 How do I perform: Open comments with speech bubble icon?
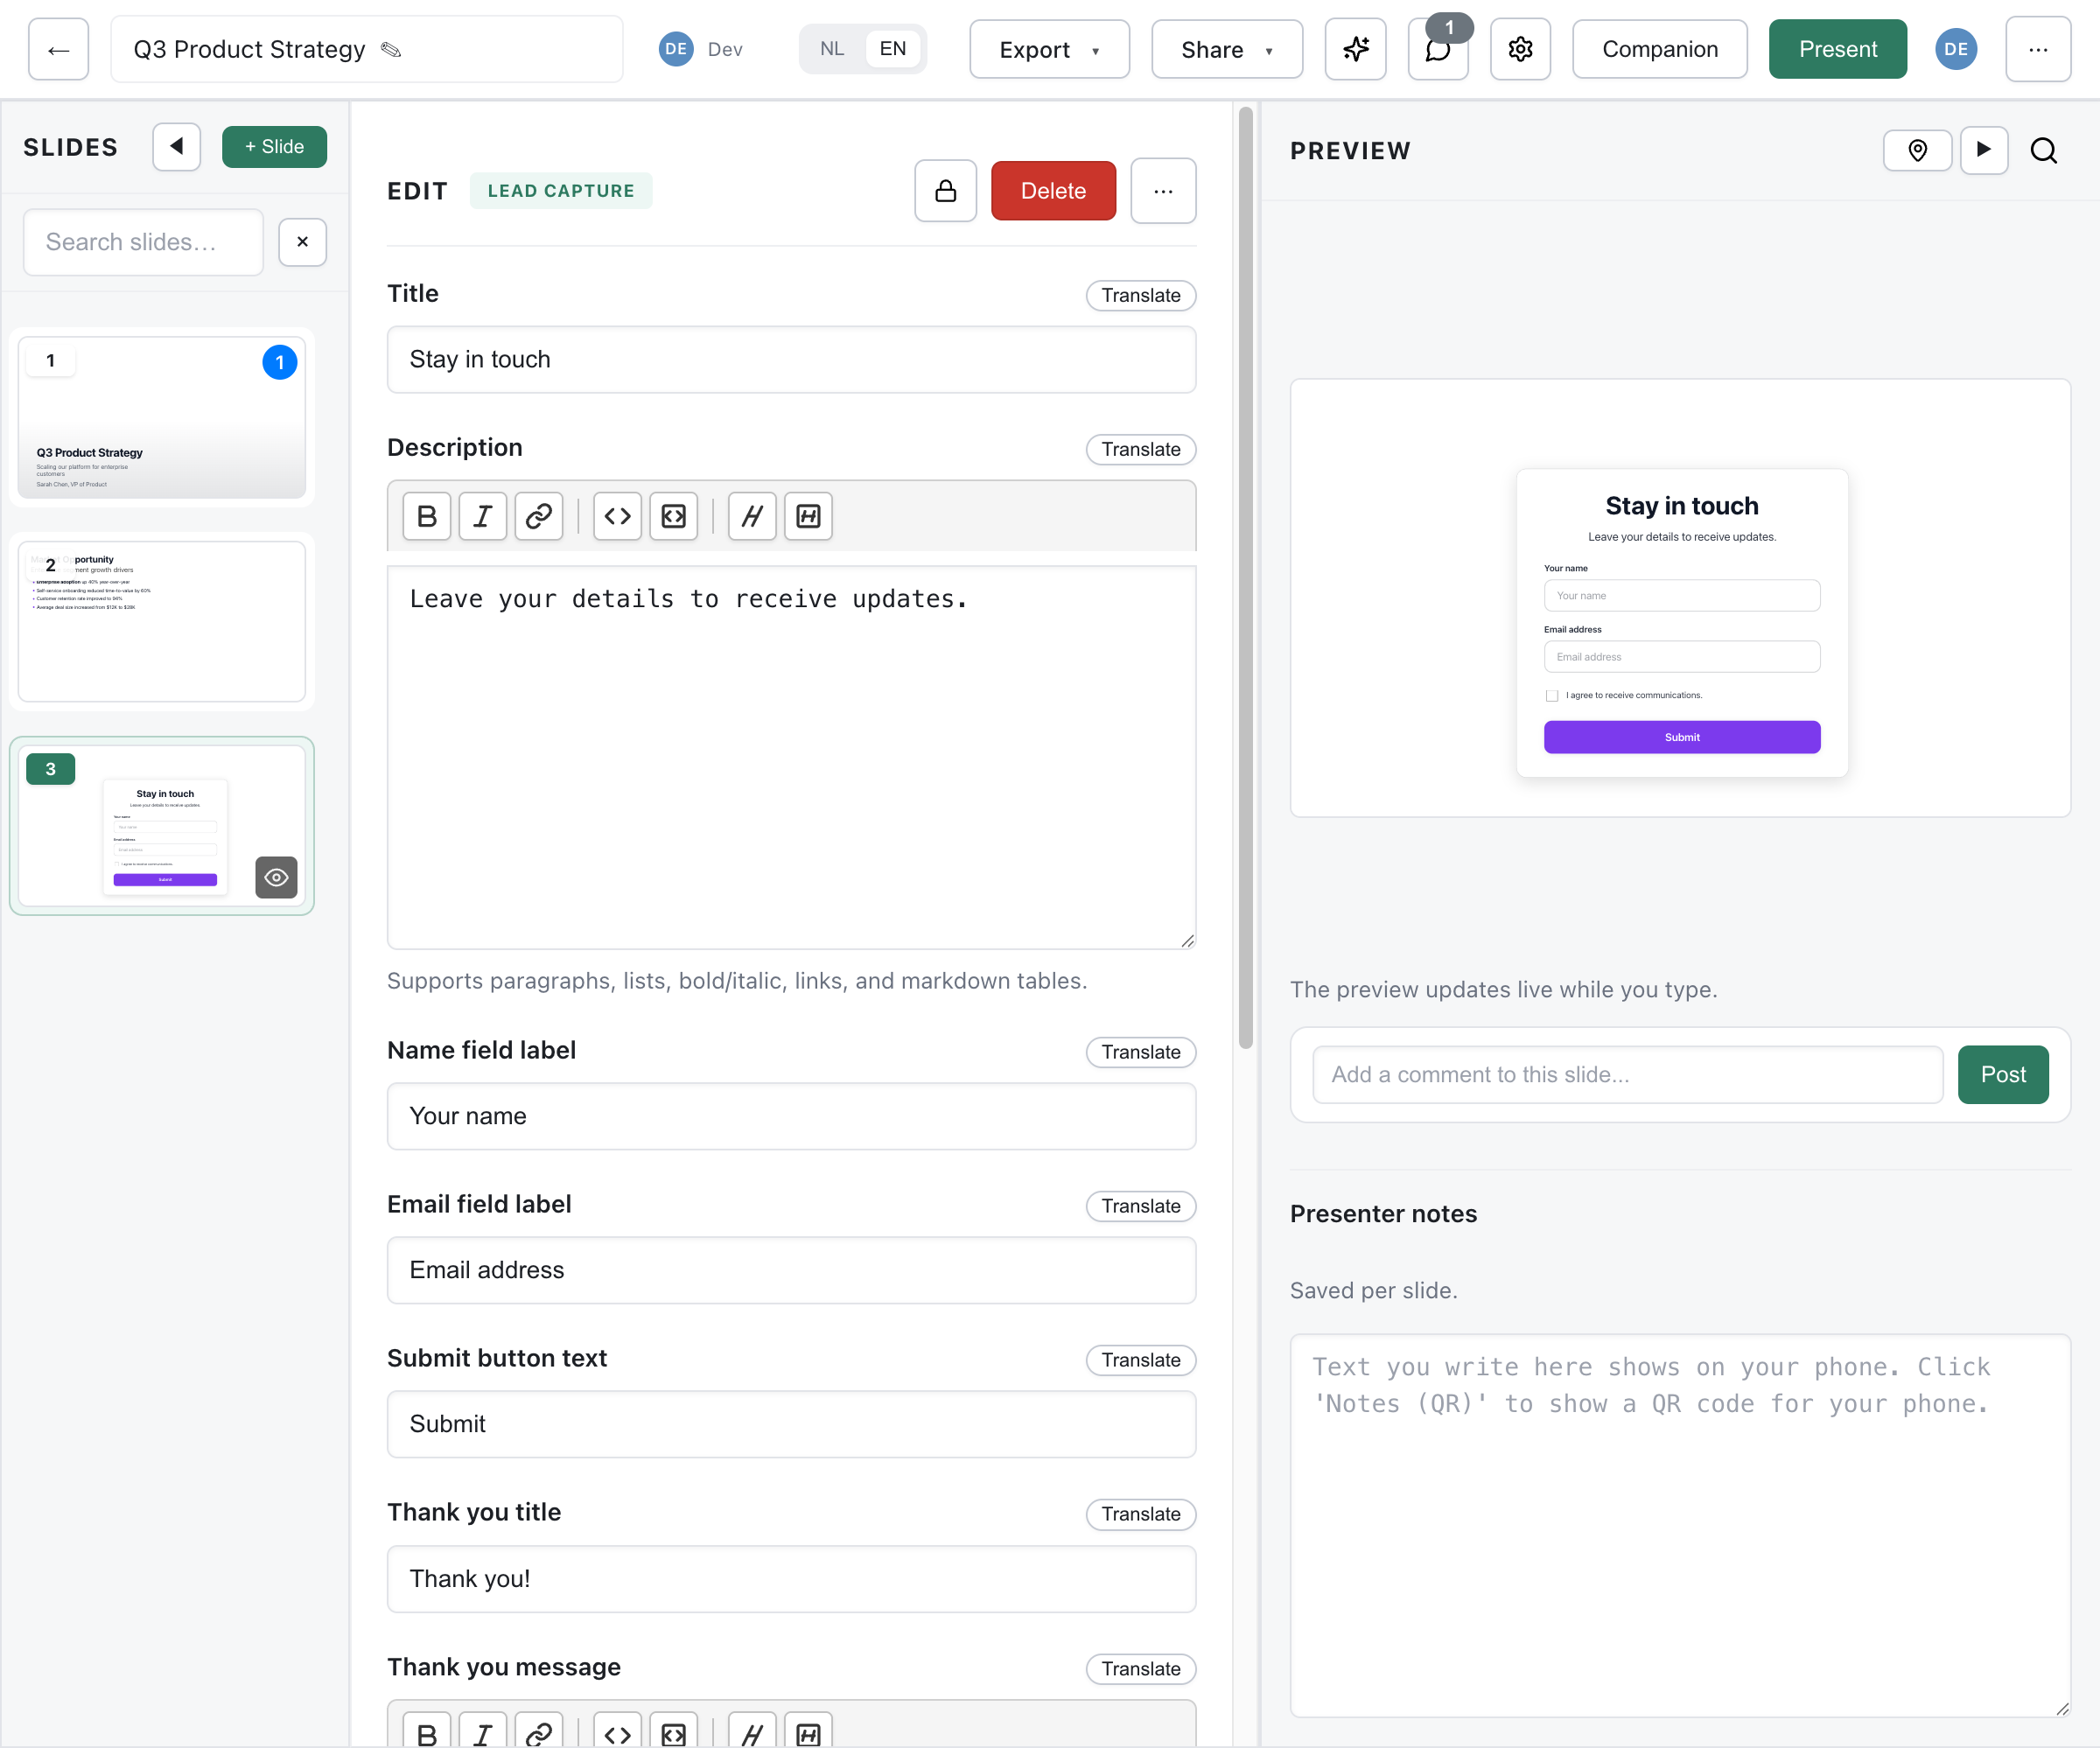pos(1437,50)
